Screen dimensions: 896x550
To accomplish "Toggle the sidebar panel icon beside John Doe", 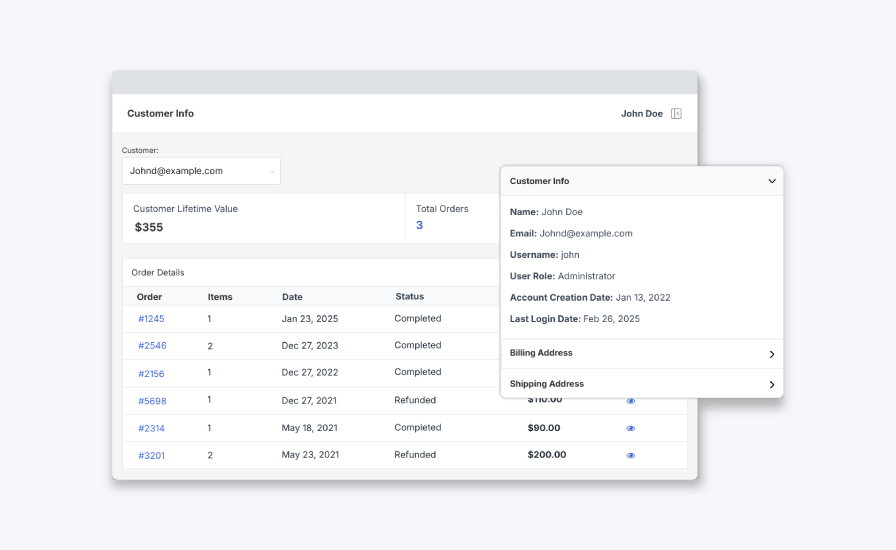I will [x=677, y=114].
